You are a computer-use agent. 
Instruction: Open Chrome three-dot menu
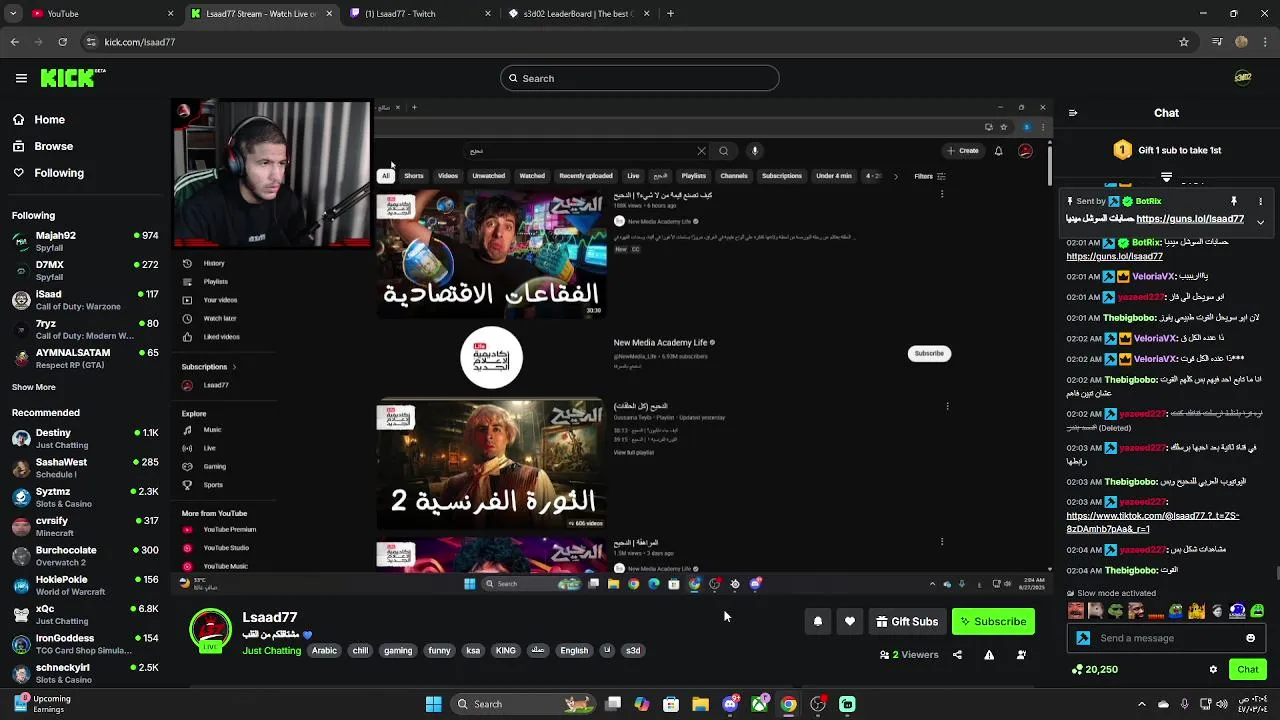click(x=1266, y=42)
